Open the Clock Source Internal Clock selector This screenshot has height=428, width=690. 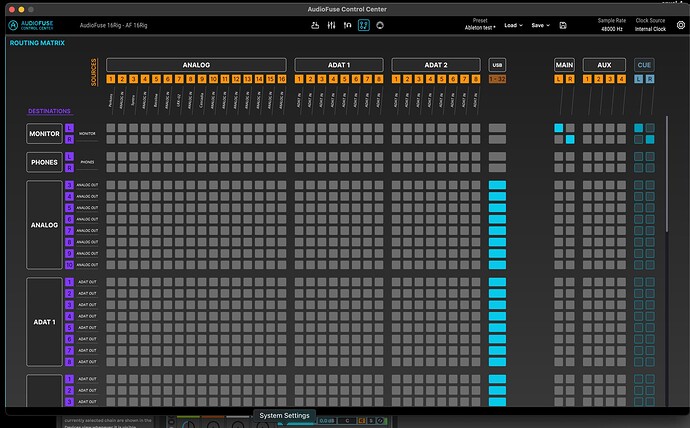tap(650, 29)
